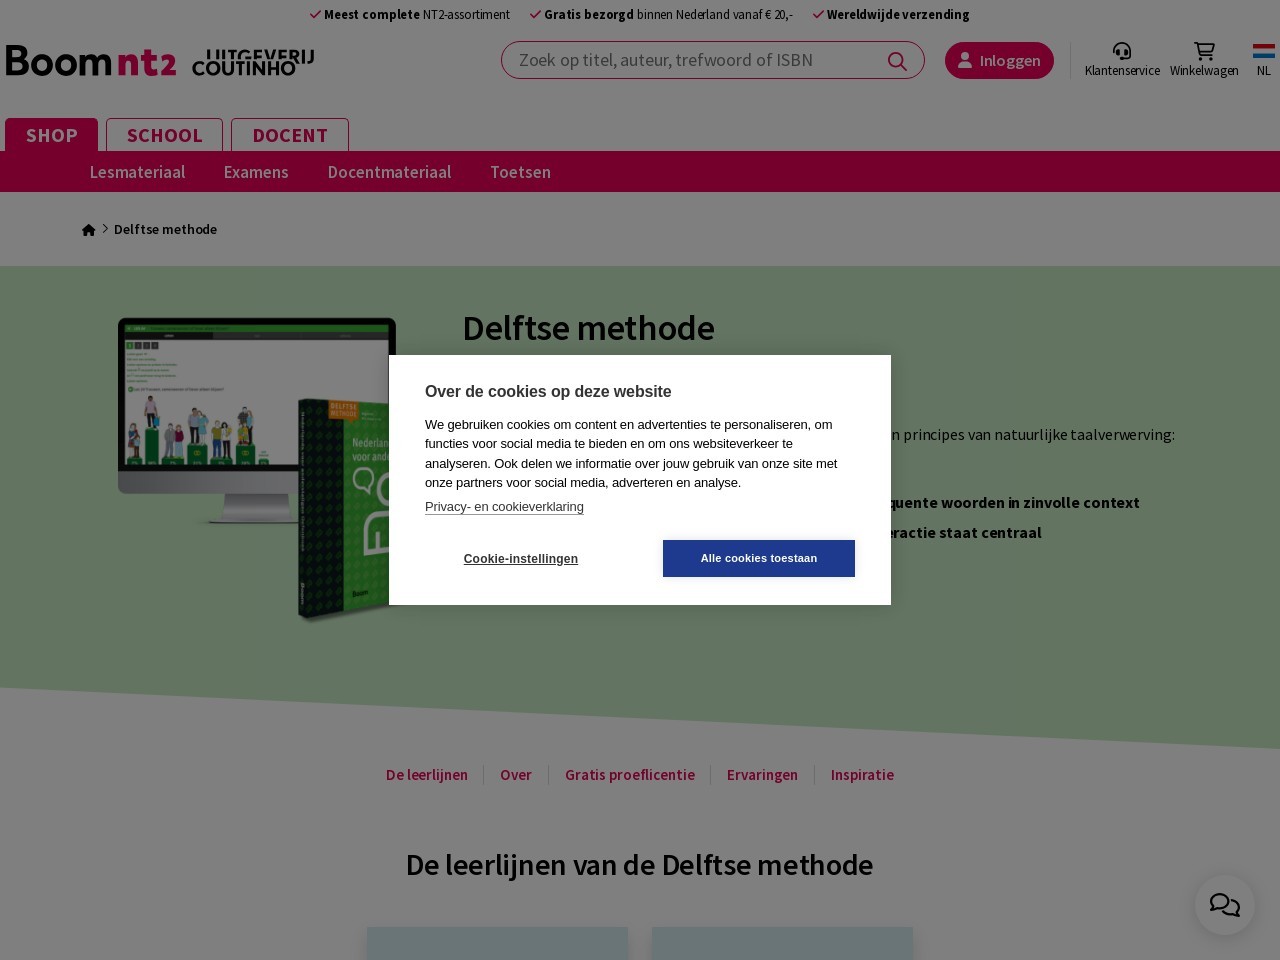Switch to the DOCENT tab

290,135
